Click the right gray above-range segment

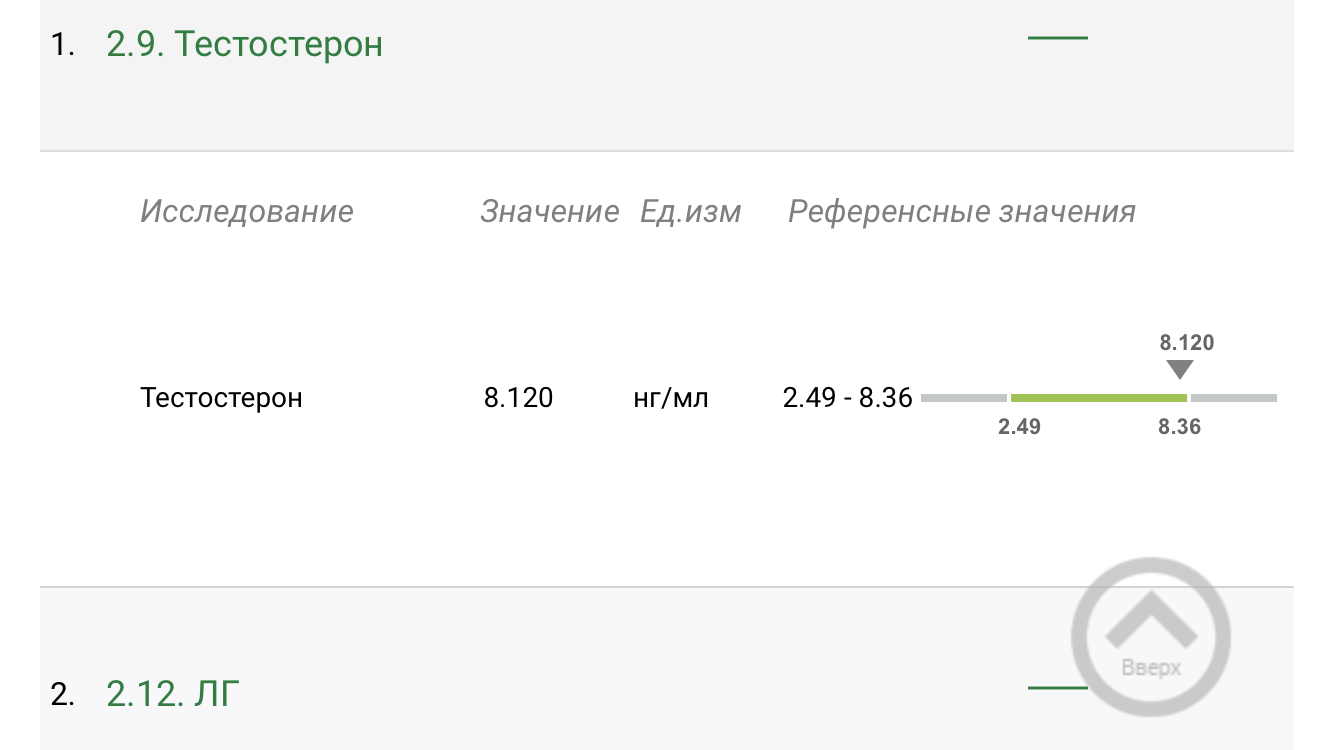coord(1234,398)
